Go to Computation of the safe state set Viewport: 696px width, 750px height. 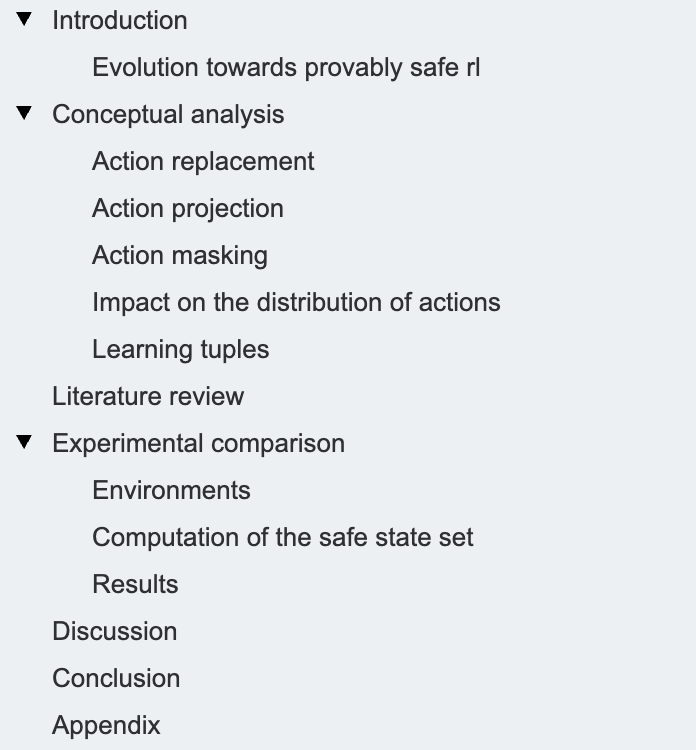click(283, 537)
